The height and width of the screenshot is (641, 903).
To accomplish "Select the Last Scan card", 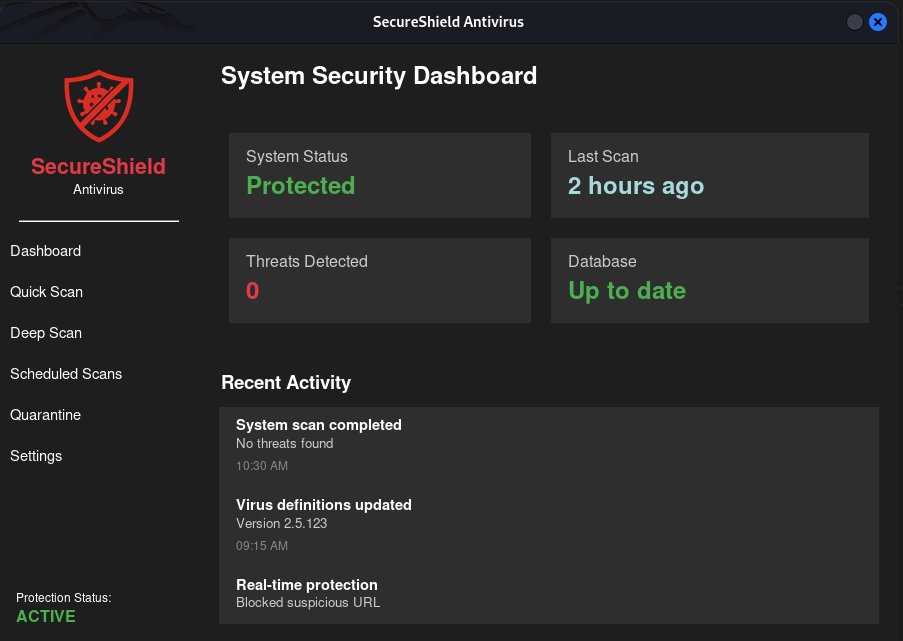I will point(710,175).
